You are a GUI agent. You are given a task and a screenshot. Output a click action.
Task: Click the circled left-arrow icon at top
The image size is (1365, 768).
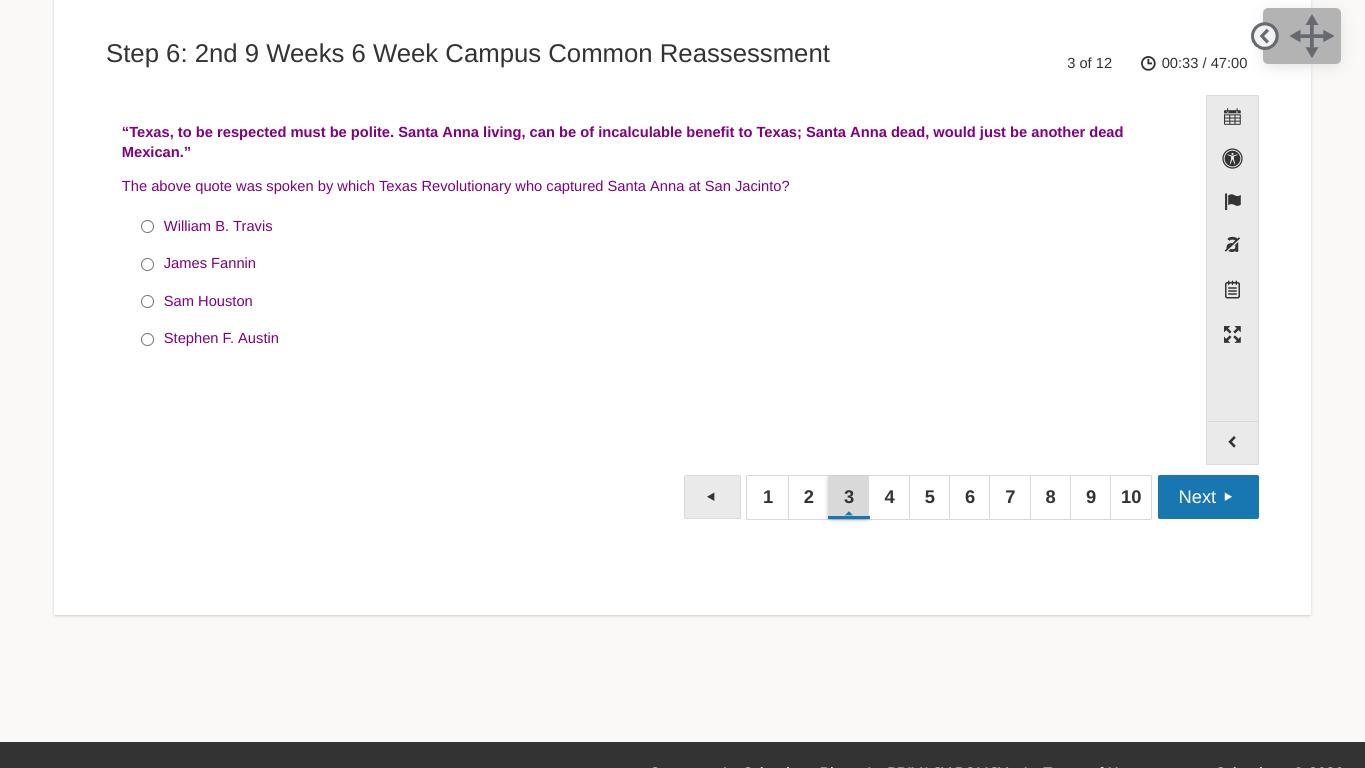click(1264, 36)
